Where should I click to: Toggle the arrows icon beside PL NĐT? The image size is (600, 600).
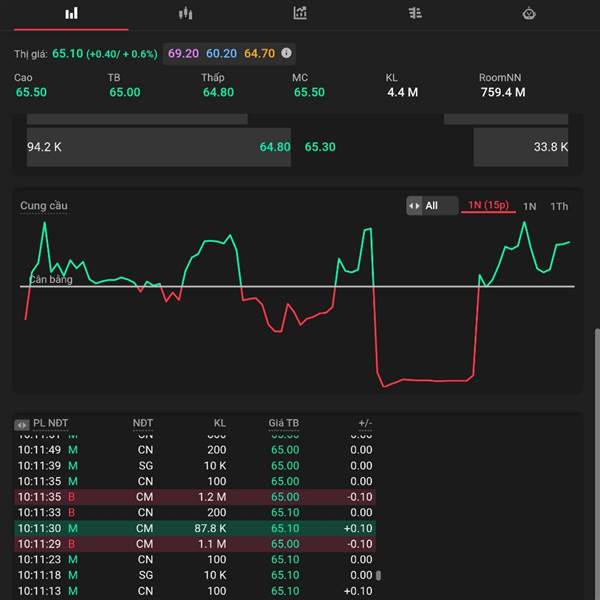21,425
